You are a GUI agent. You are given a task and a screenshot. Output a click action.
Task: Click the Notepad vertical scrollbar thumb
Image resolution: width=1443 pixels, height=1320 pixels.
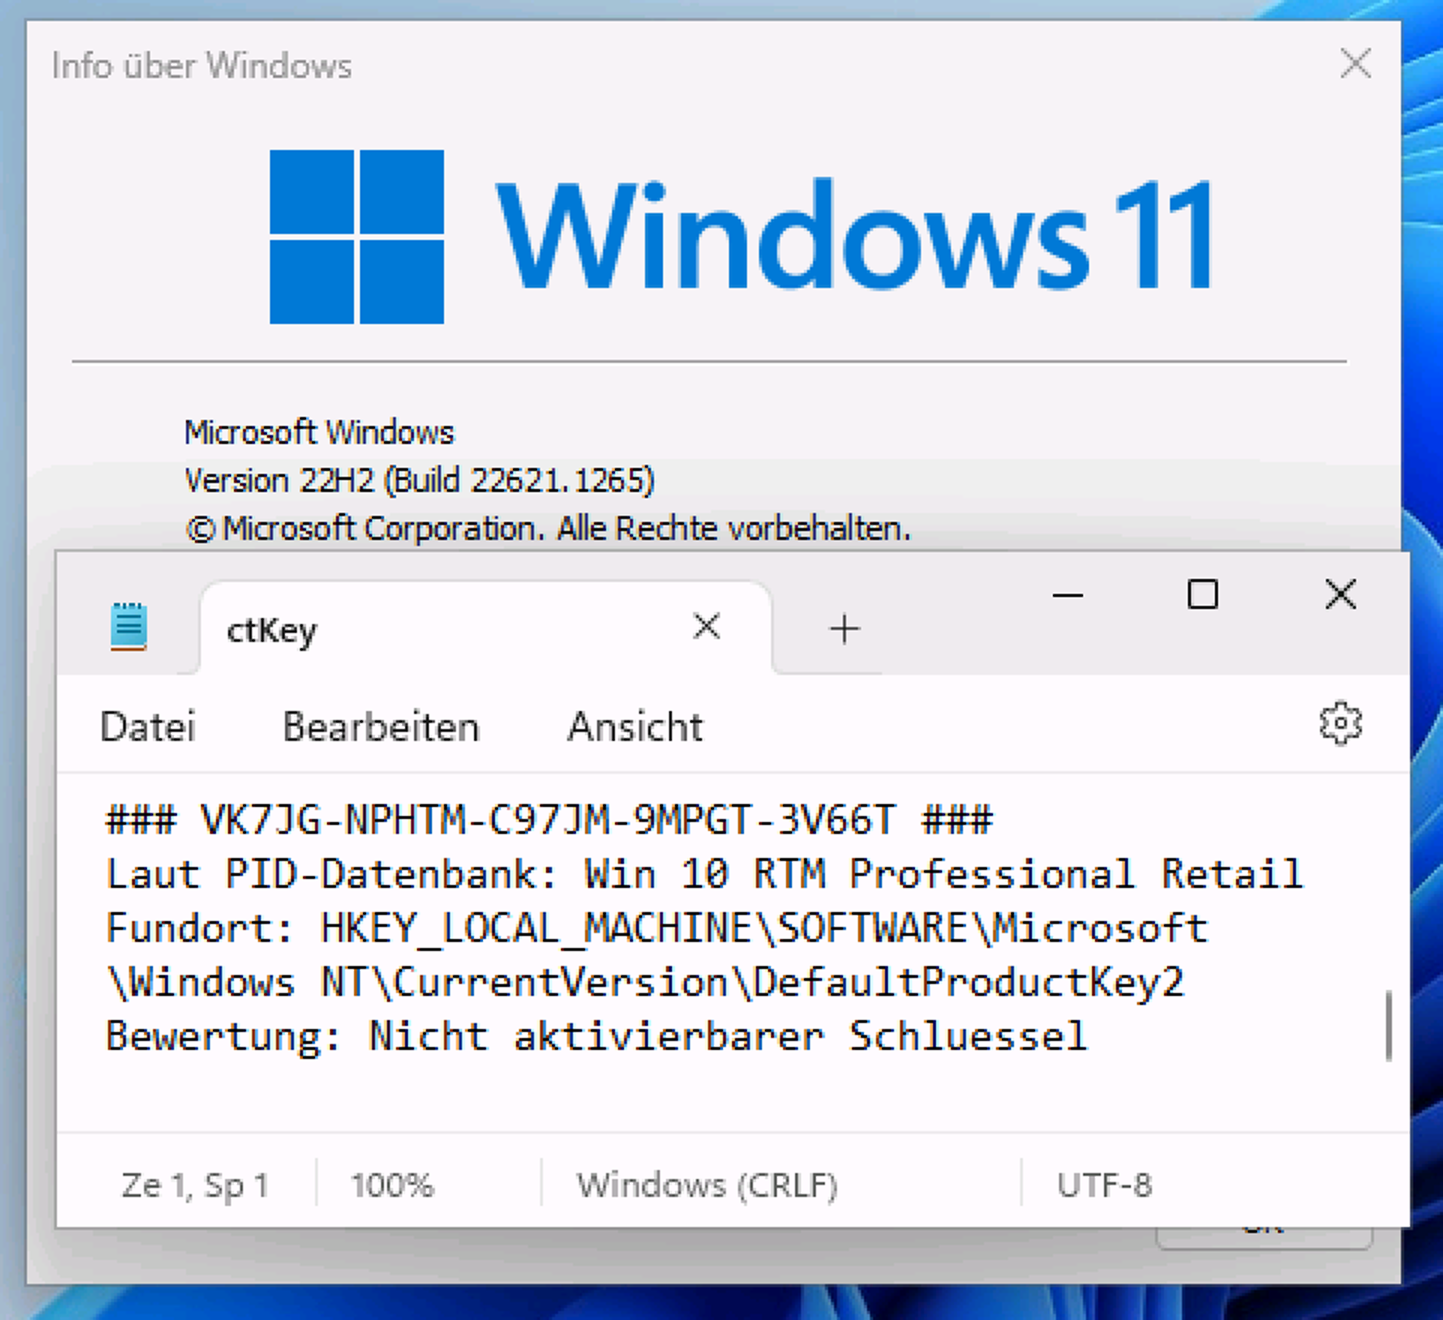[x=1388, y=1025]
